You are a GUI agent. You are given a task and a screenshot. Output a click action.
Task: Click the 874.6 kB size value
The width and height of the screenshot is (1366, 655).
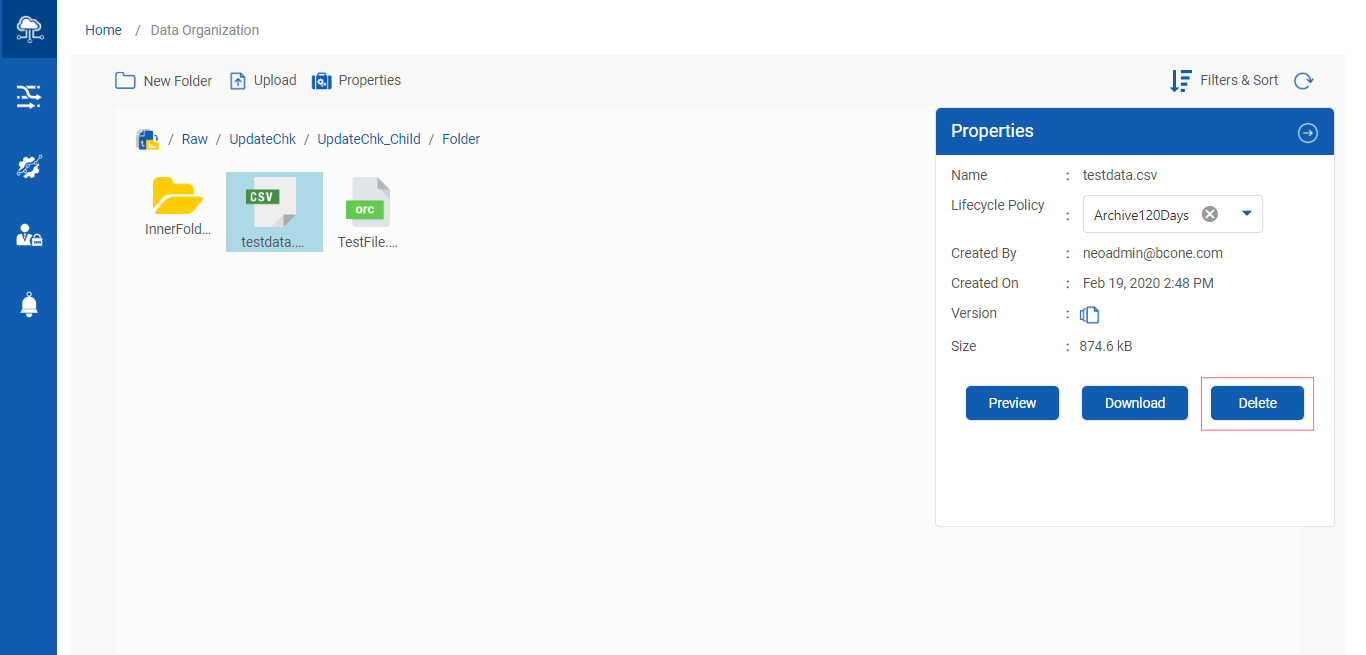coord(1106,346)
